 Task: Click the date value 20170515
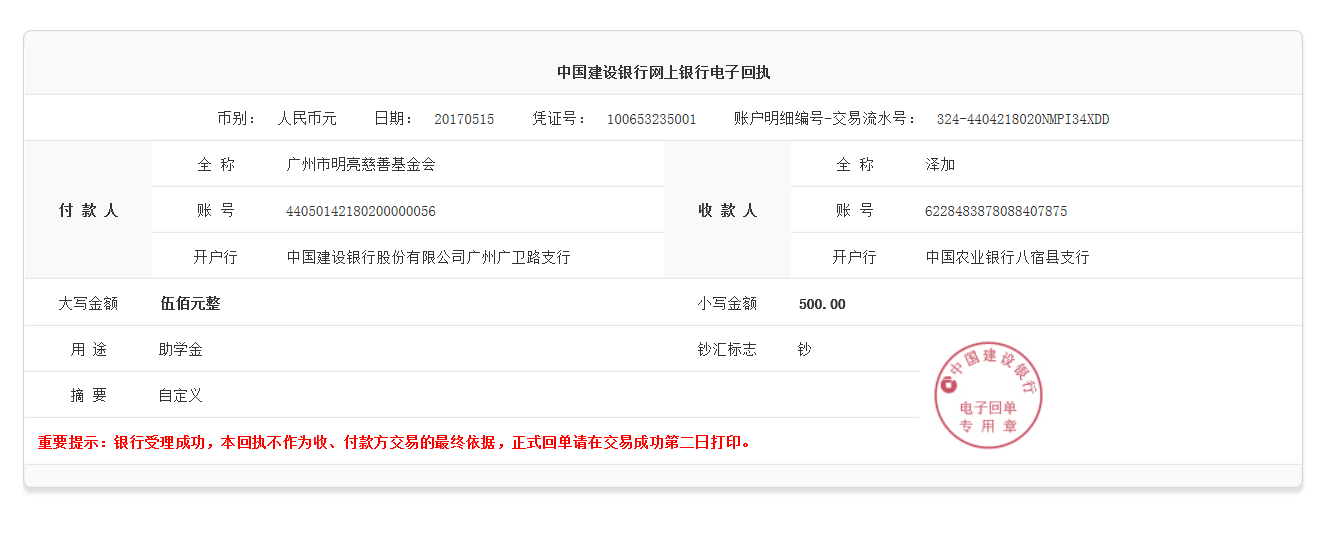464,119
